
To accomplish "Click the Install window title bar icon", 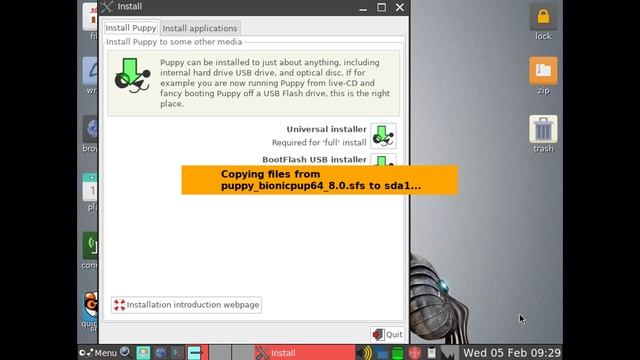I will click(107, 7).
